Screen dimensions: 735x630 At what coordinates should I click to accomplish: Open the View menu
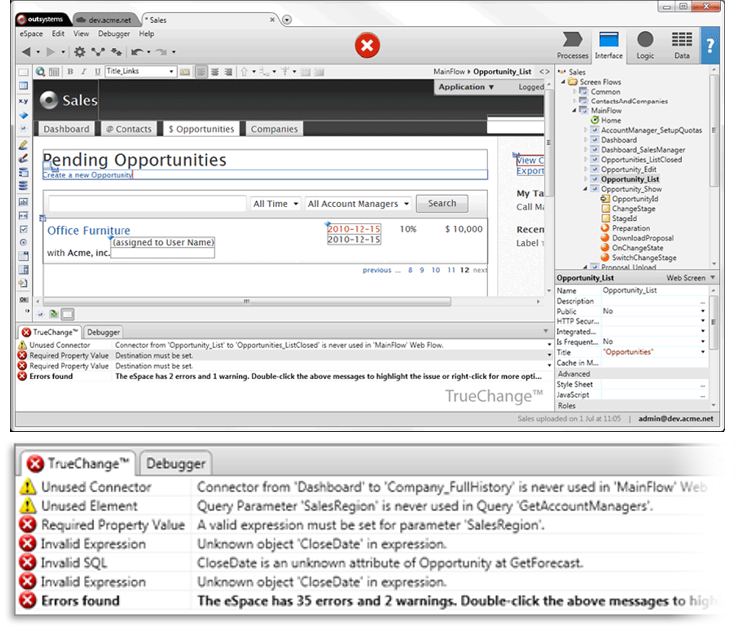[x=81, y=34]
